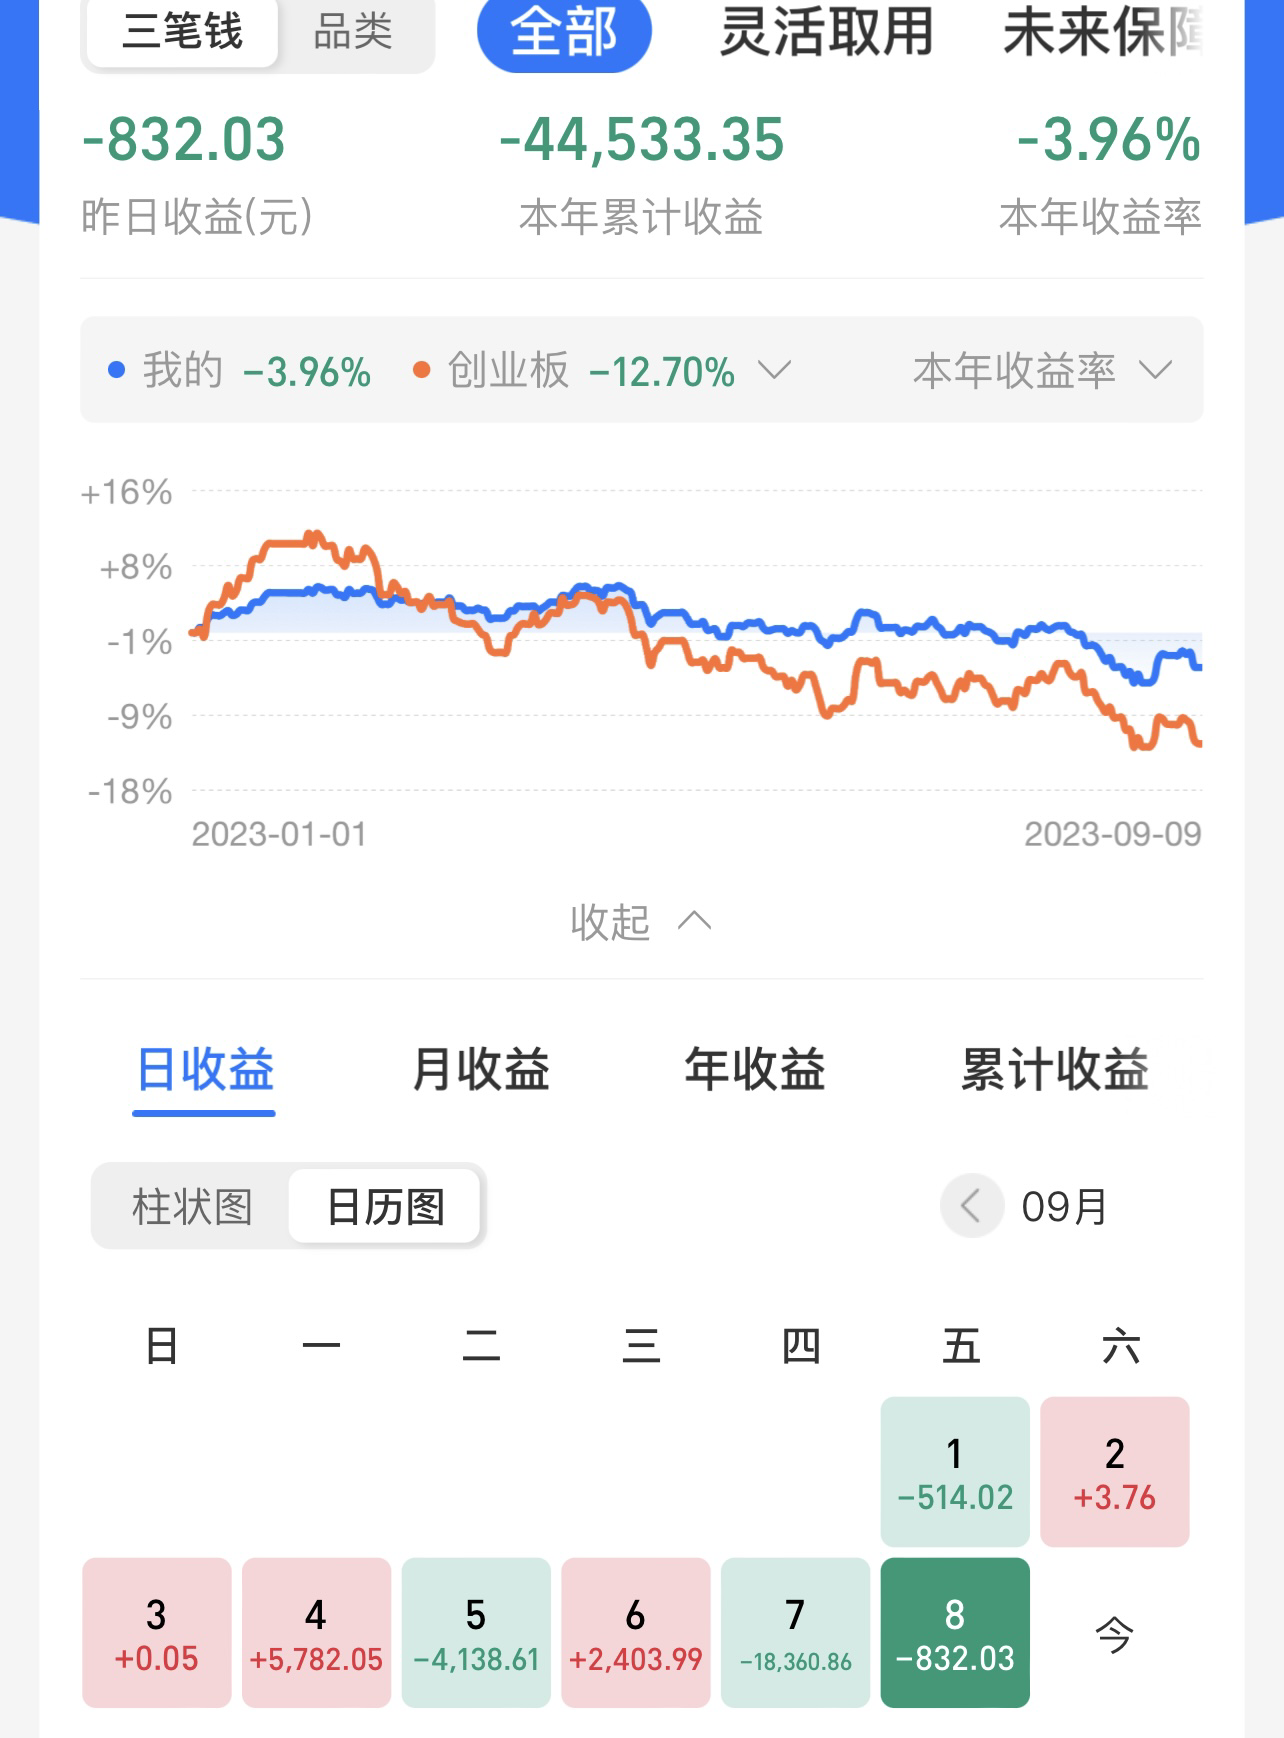
Task: Switch to 累计收益 tab
Action: point(1054,1069)
